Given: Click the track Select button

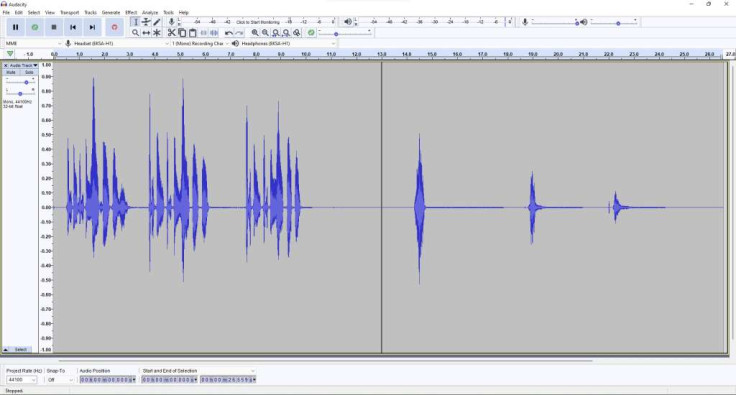Looking at the screenshot, I should point(21,349).
